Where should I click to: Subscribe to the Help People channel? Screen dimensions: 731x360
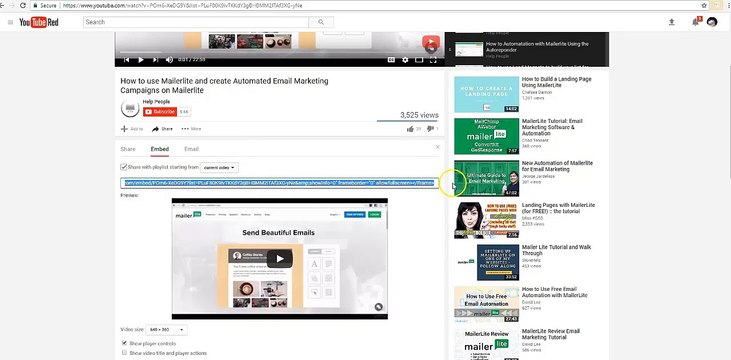pos(160,112)
